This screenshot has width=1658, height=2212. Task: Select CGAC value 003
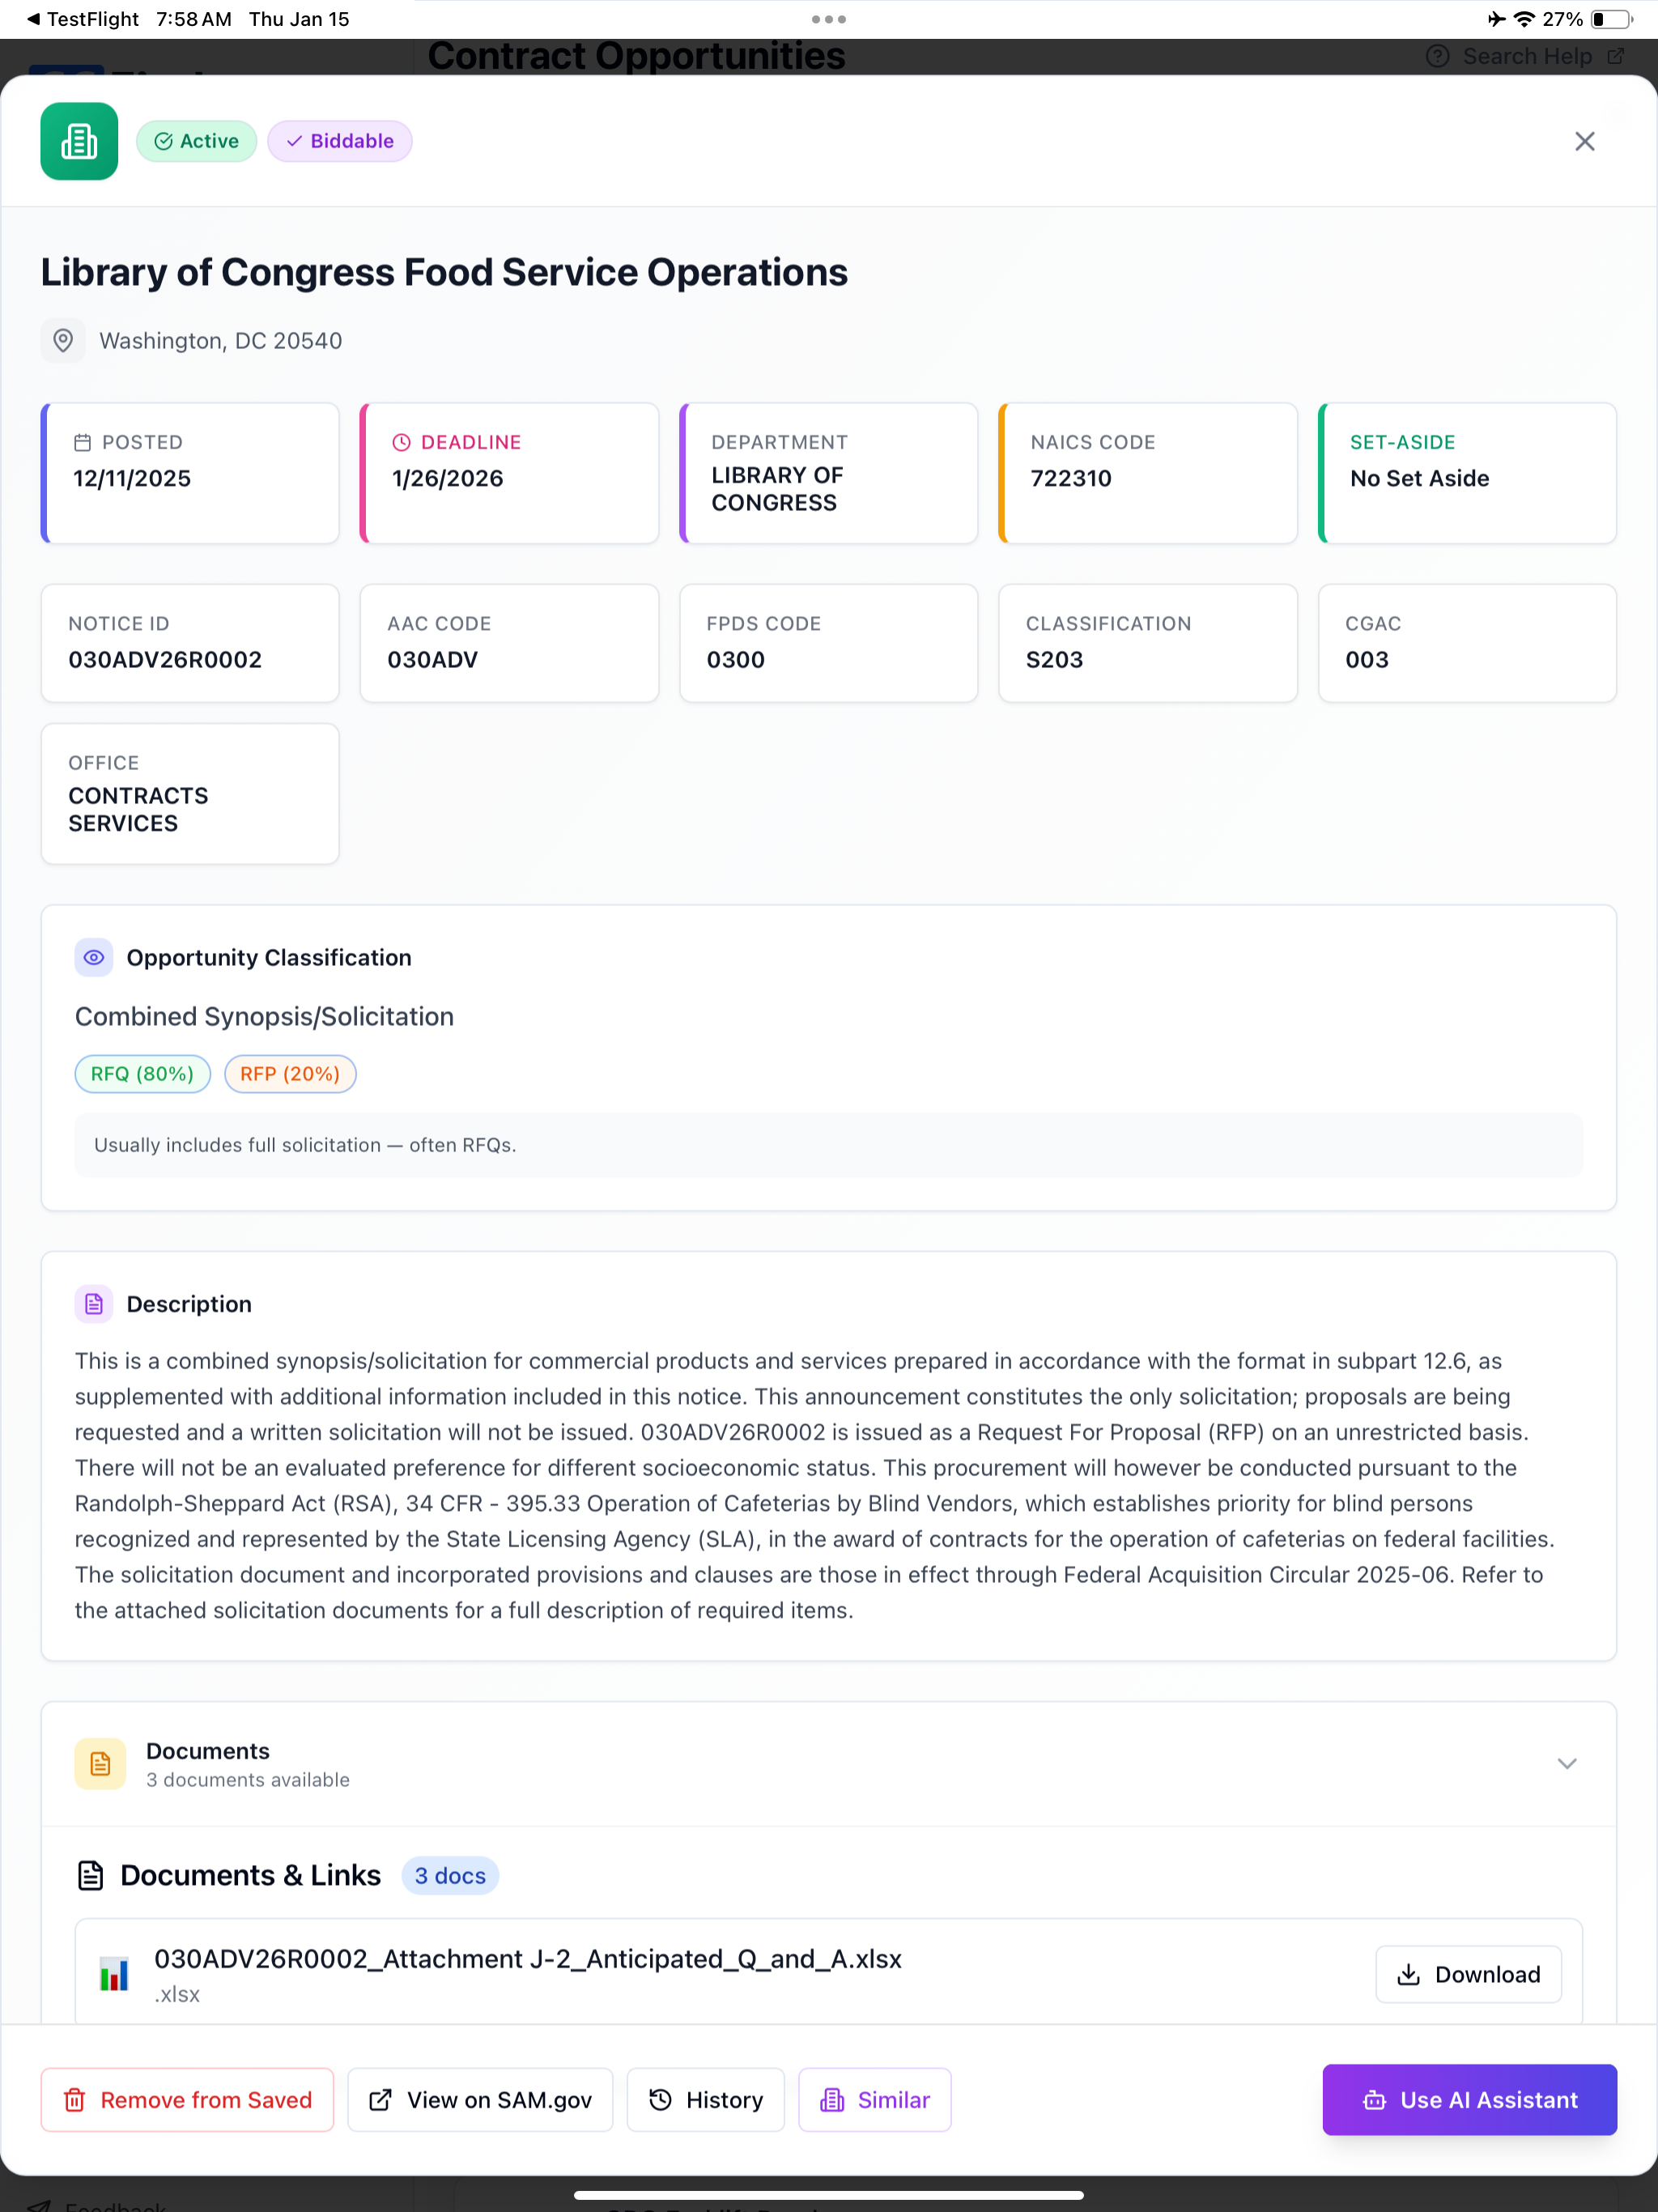coord(1366,660)
